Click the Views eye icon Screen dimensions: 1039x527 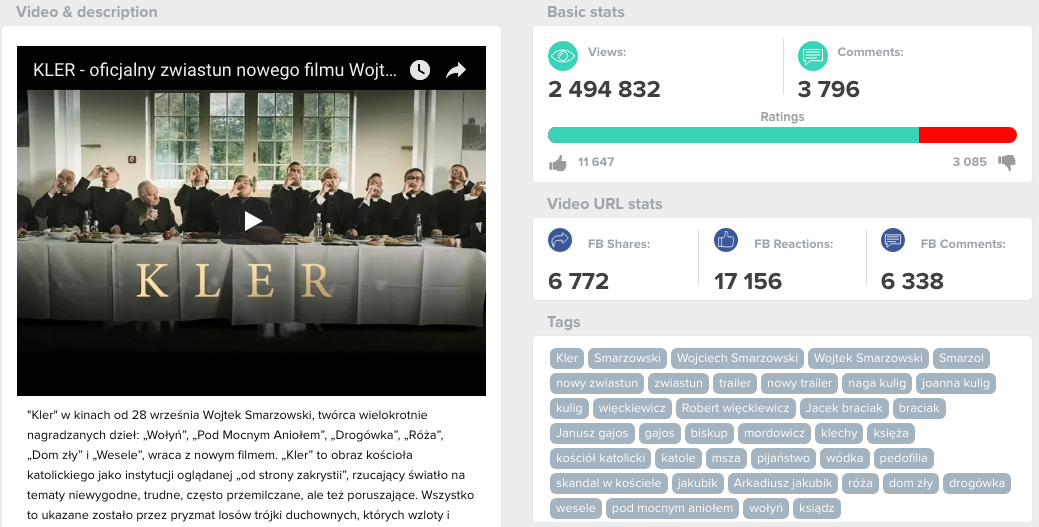pyautogui.click(x=563, y=56)
